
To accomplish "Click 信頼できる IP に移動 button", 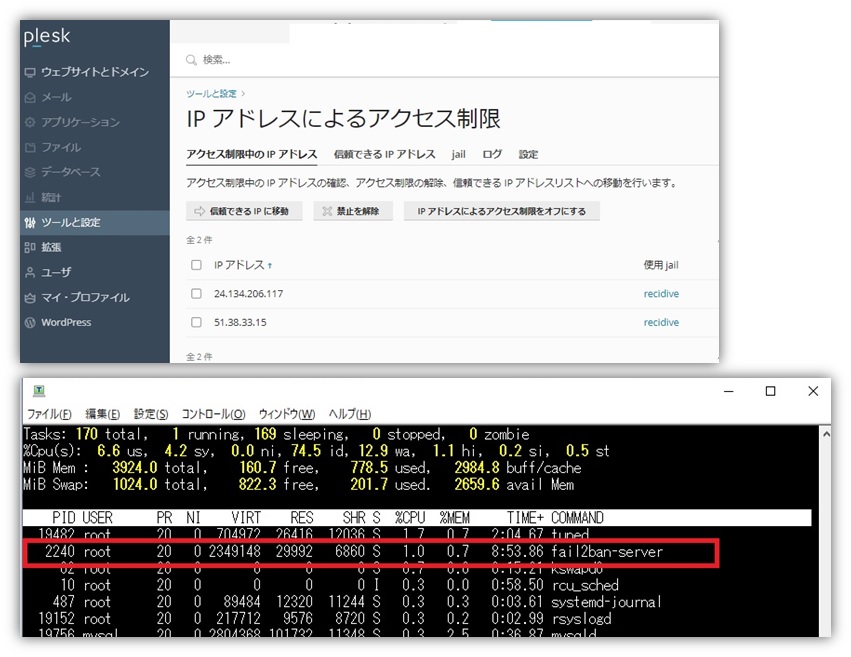I will pos(244,211).
